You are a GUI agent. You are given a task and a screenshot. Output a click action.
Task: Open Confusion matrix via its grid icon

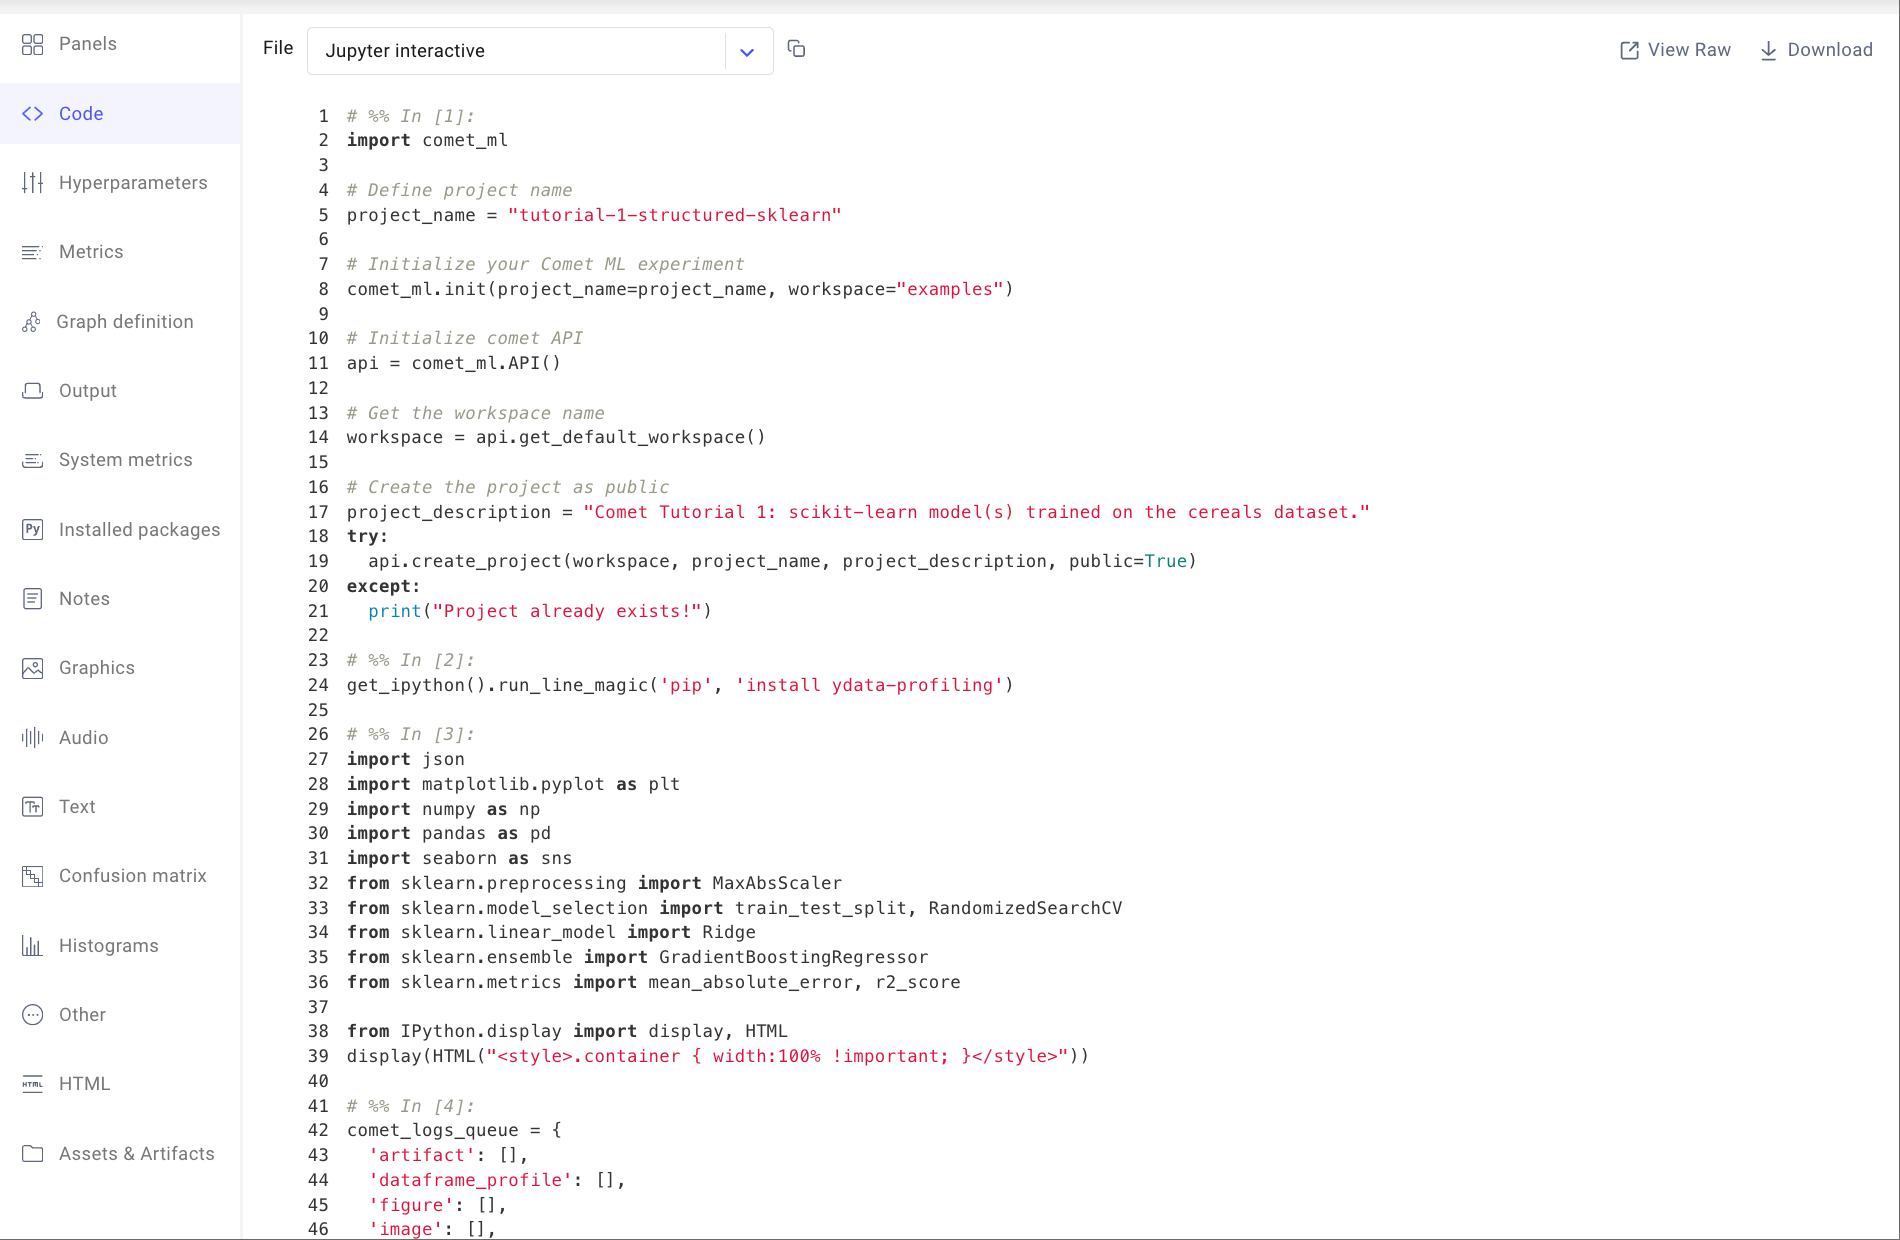31,875
